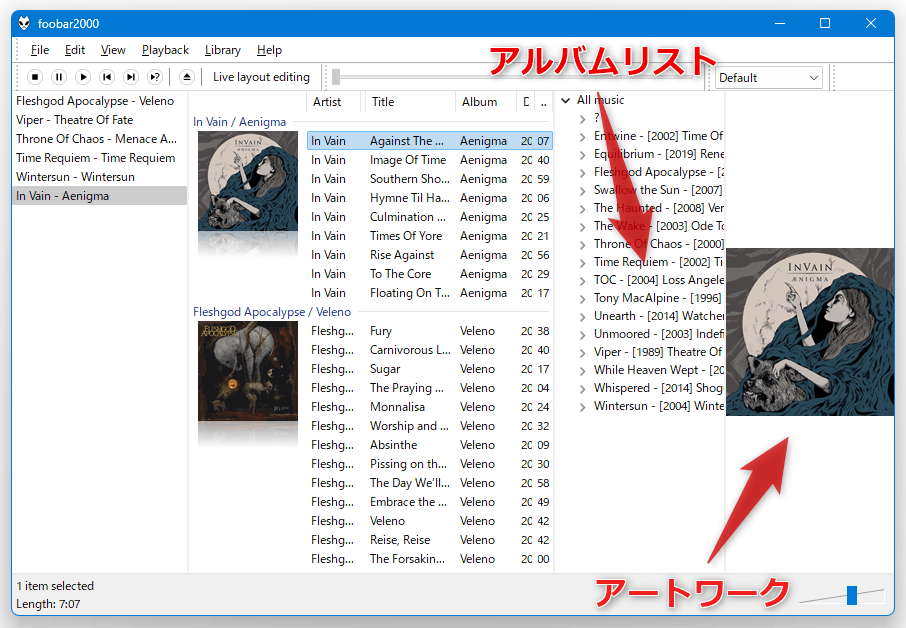The height and width of the screenshot is (628, 906).
Task: Expand the Throne Of Chaos tree node
Action: pyautogui.click(x=582, y=244)
